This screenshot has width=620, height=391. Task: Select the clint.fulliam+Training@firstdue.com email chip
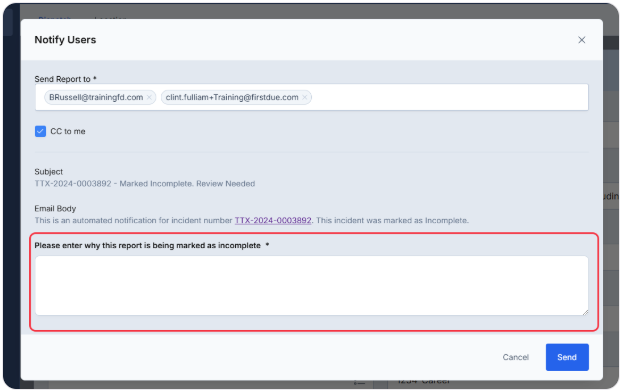(236, 97)
